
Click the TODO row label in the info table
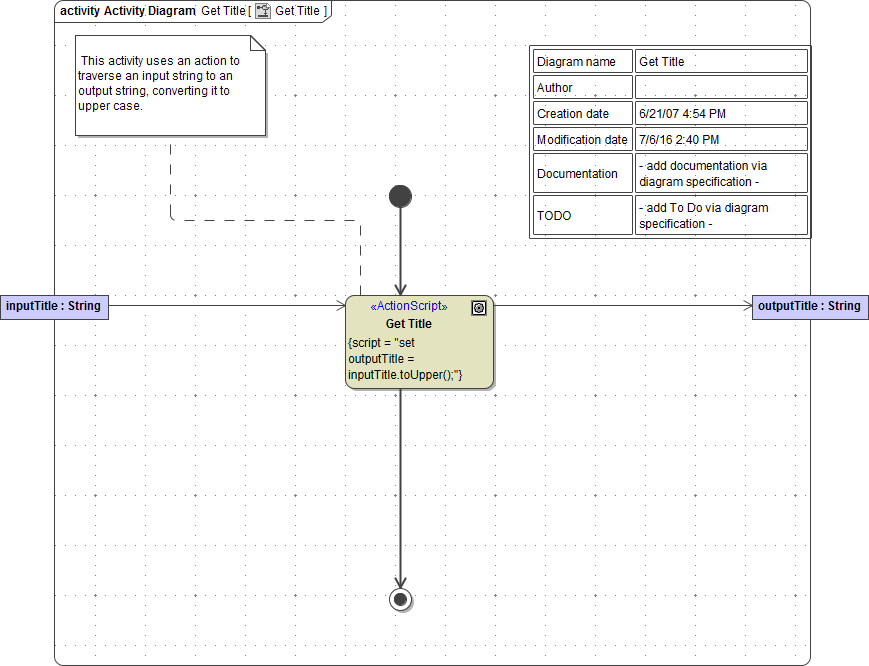(555, 215)
